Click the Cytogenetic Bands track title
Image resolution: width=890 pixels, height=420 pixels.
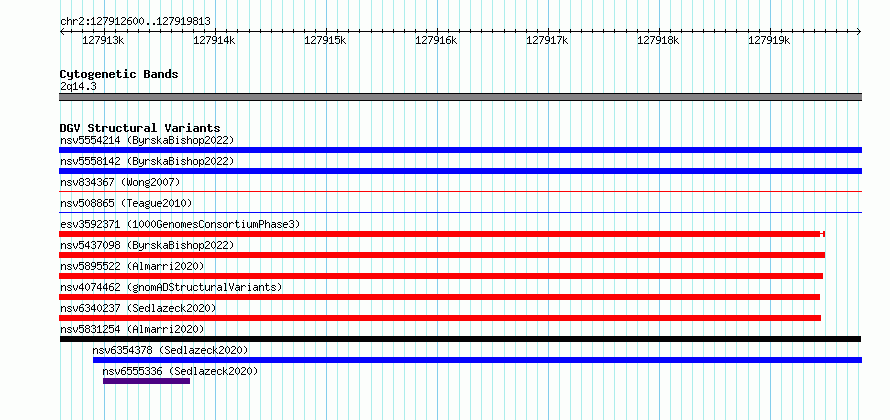click(119, 74)
